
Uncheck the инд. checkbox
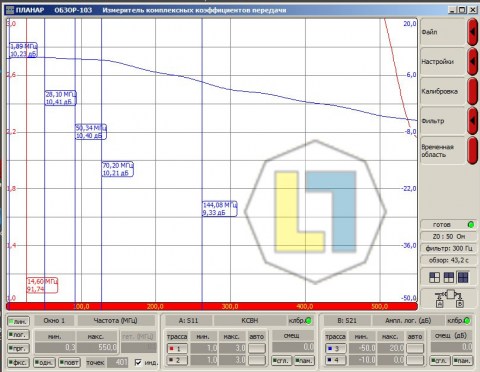point(138,362)
